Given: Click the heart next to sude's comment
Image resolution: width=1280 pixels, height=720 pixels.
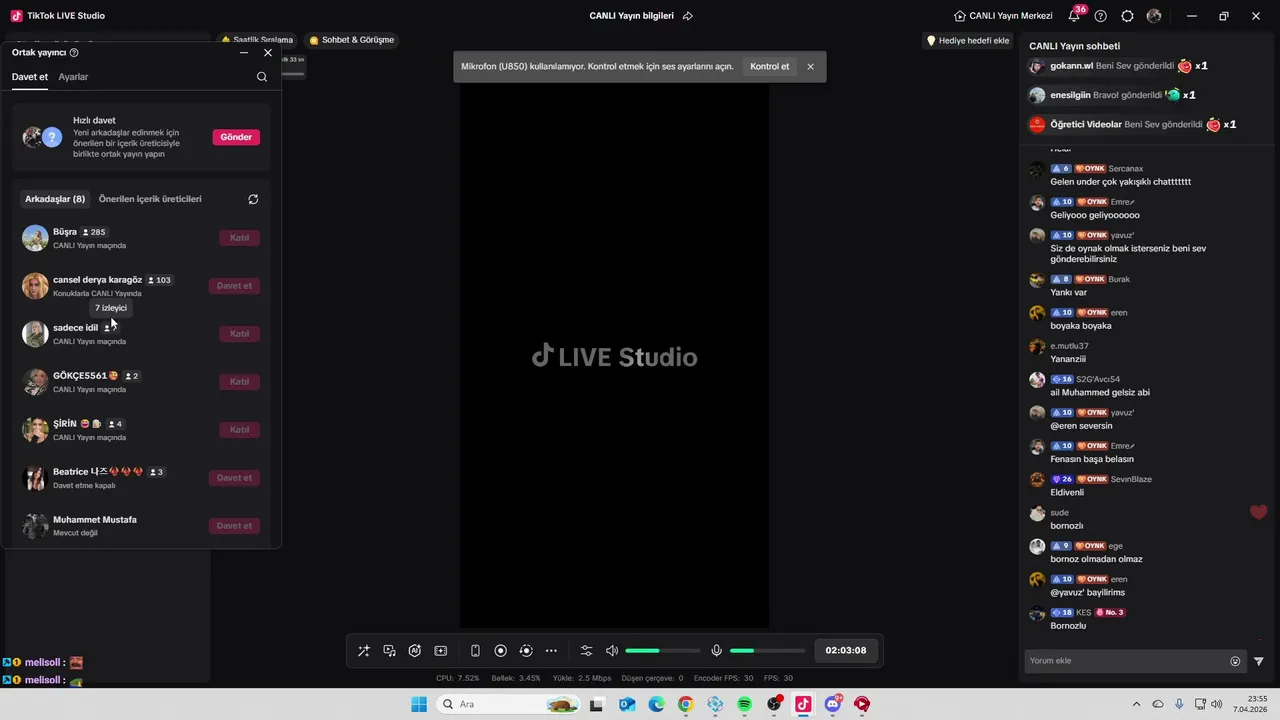Looking at the screenshot, I should (x=1259, y=512).
